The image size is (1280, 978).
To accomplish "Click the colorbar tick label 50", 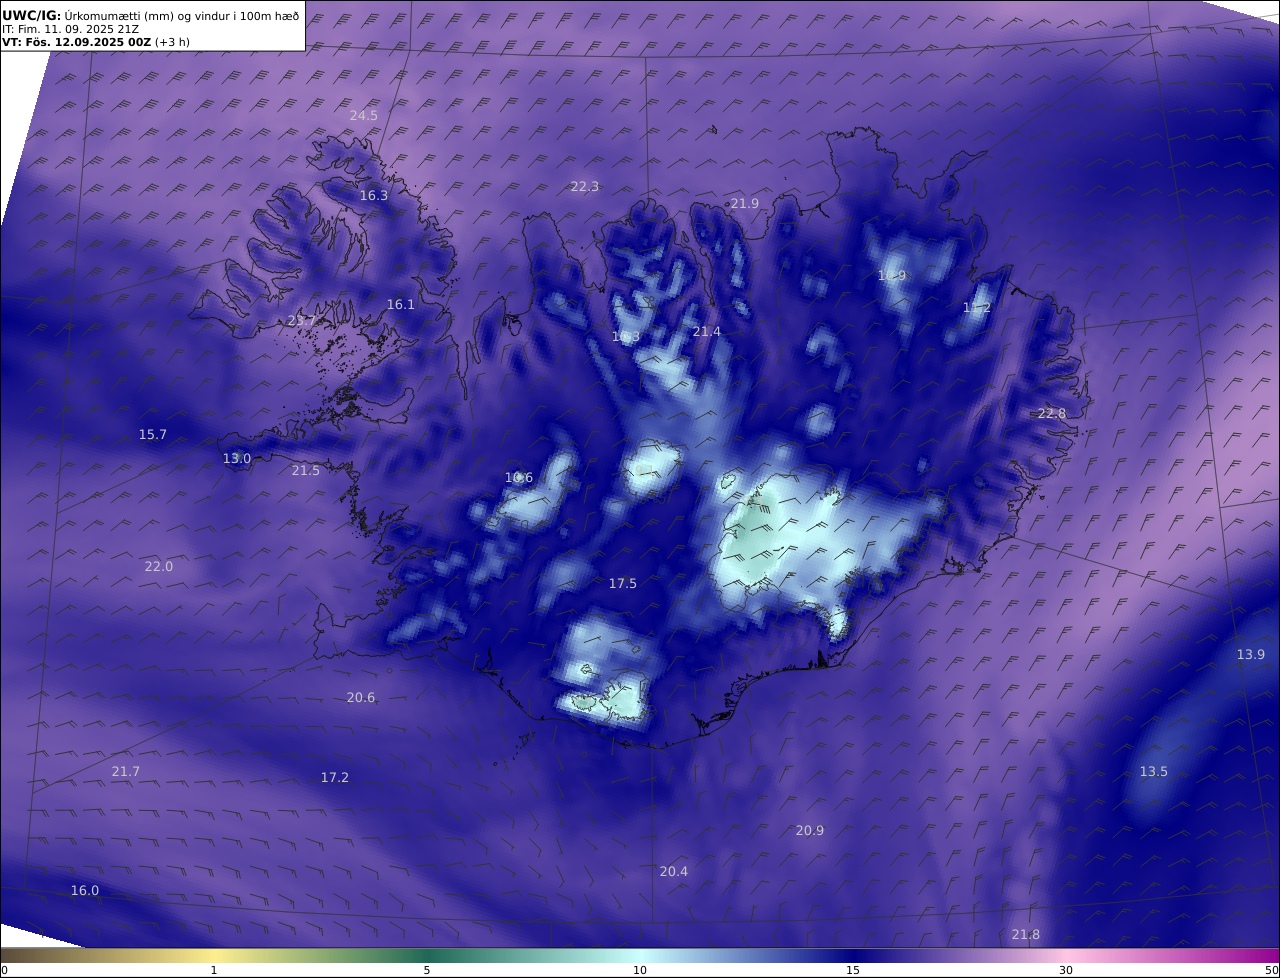I will pyautogui.click(x=1272, y=970).
